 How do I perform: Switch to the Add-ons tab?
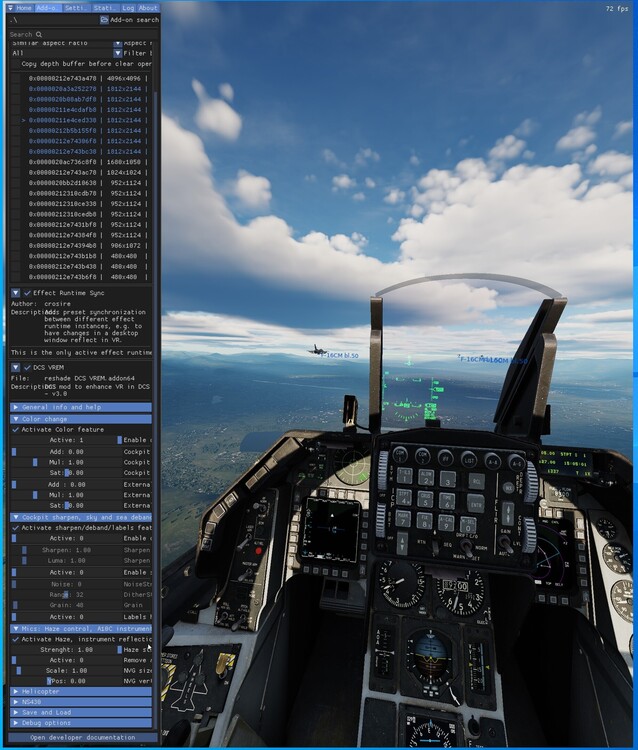(47, 8)
